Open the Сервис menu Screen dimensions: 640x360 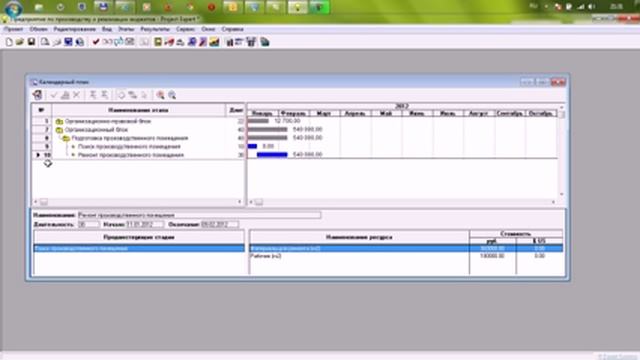coord(185,29)
